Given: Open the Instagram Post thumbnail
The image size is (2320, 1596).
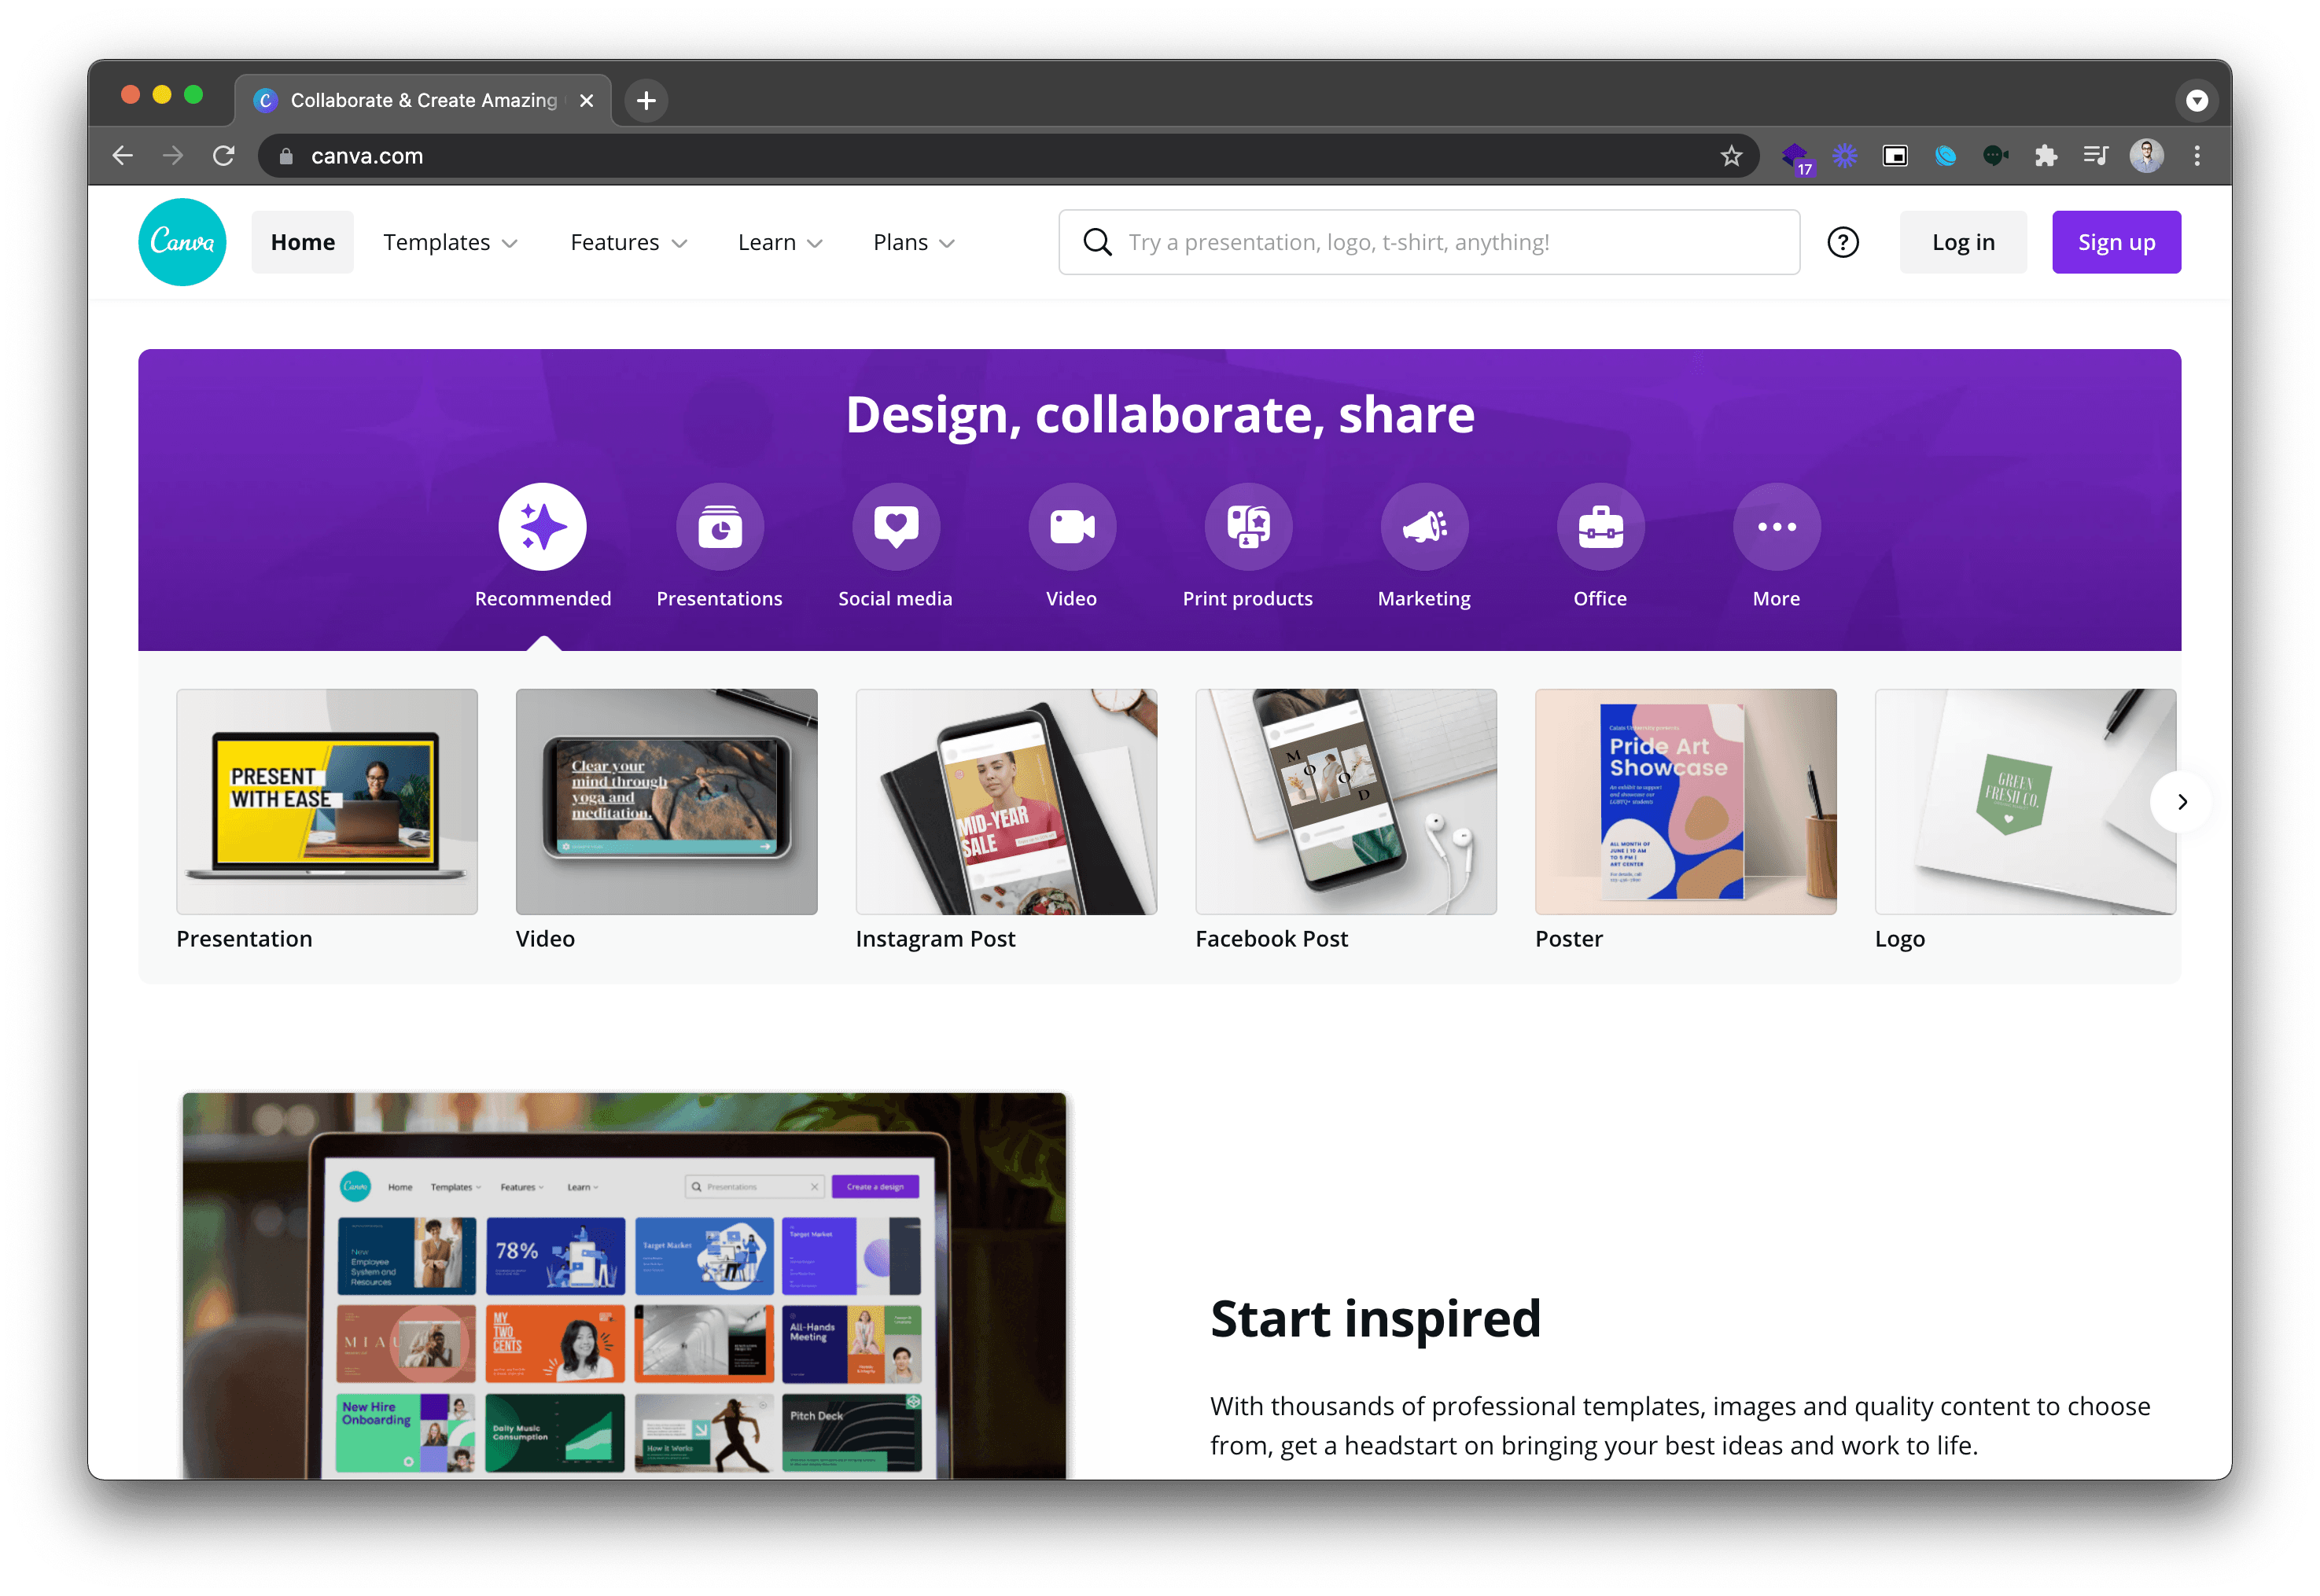Looking at the screenshot, I should [1006, 801].
